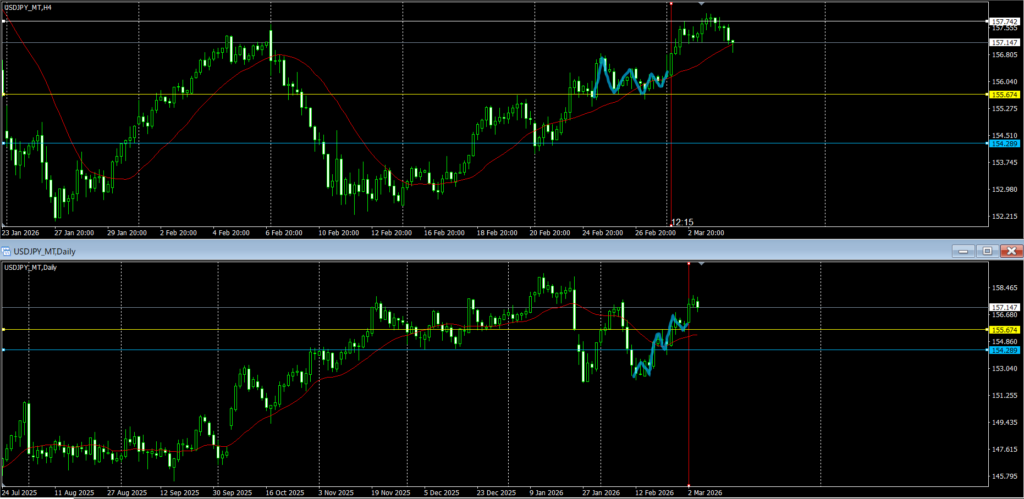Click the red vertical line top handle on H4 chart
The width and height of the screenshot is (1024, 499).
(x=670, y=3)
